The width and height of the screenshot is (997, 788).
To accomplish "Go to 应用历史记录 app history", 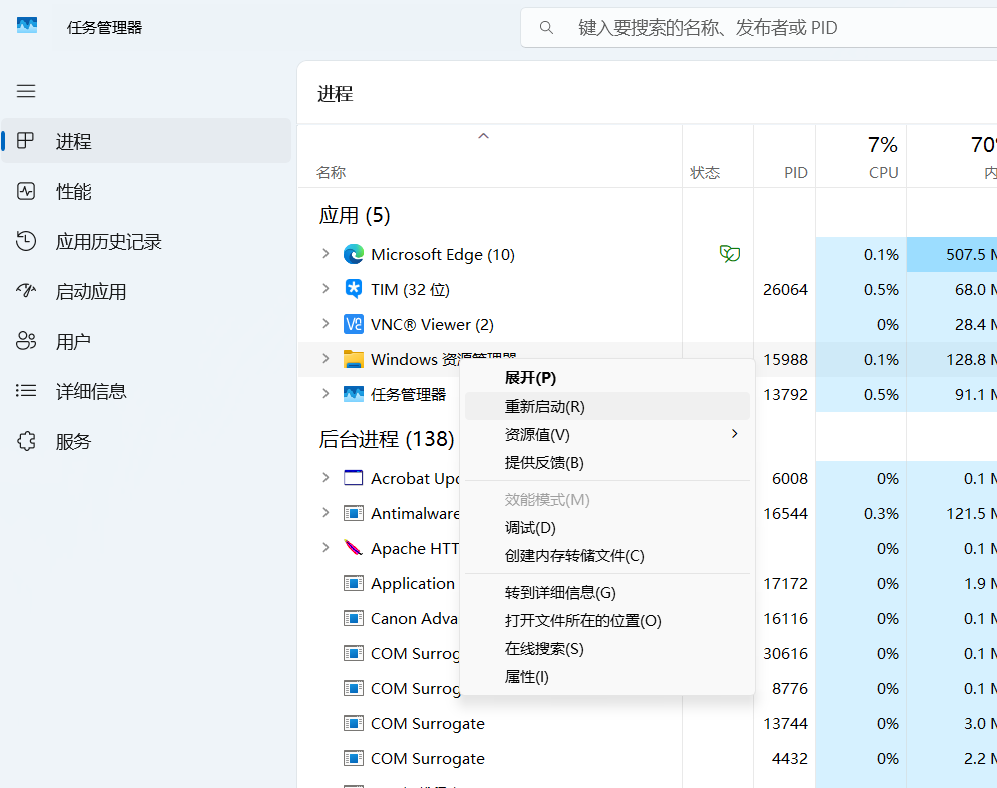I will (146, 241).
